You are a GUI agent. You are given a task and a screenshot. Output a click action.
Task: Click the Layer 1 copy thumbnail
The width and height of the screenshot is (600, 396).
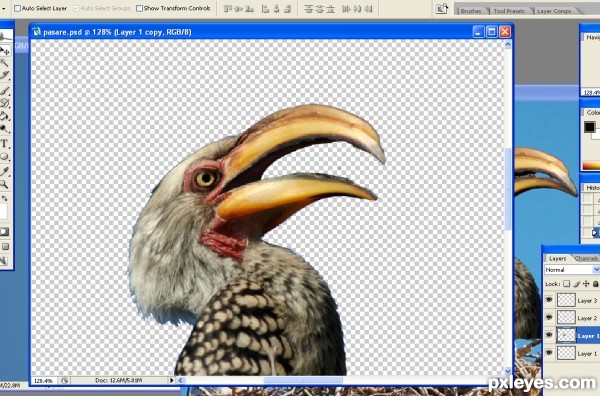pyautogui.click(x=566, y=335)
